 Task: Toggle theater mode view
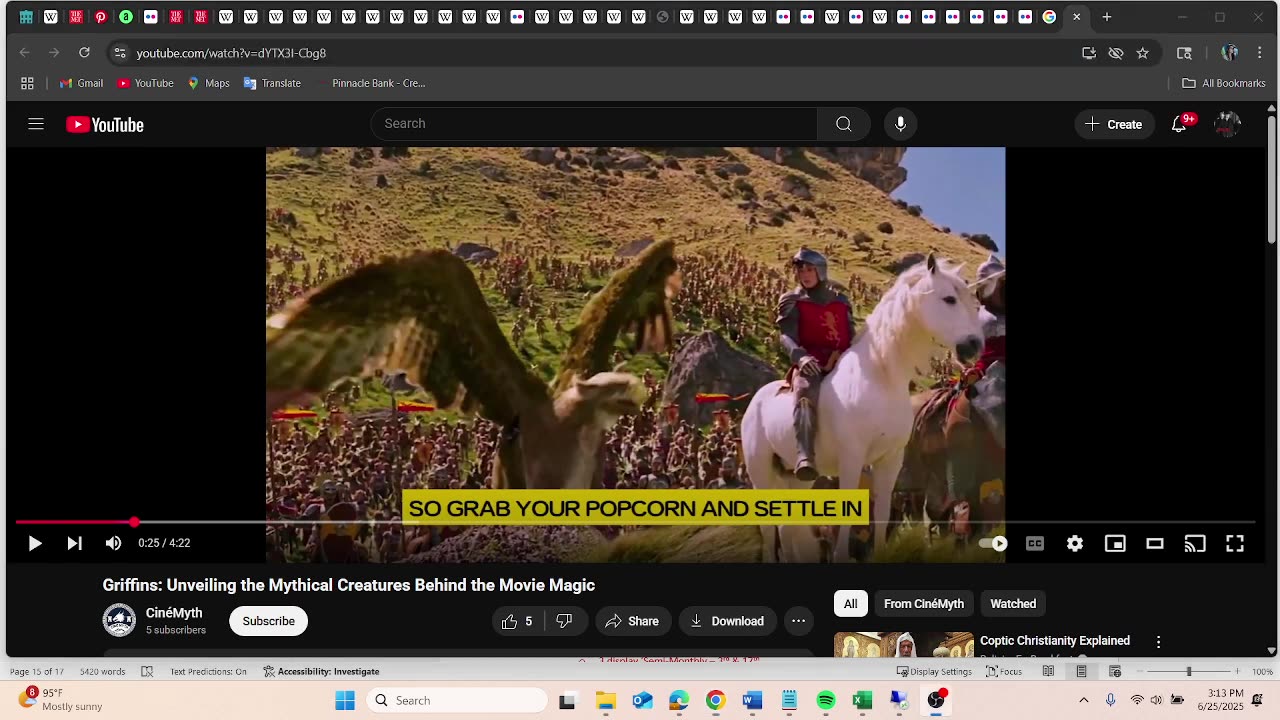tap(1155, 543)
